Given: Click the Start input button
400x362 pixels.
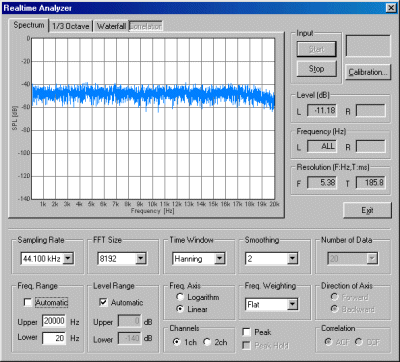Looking at the screenshot, I should (x=316, y=49).
